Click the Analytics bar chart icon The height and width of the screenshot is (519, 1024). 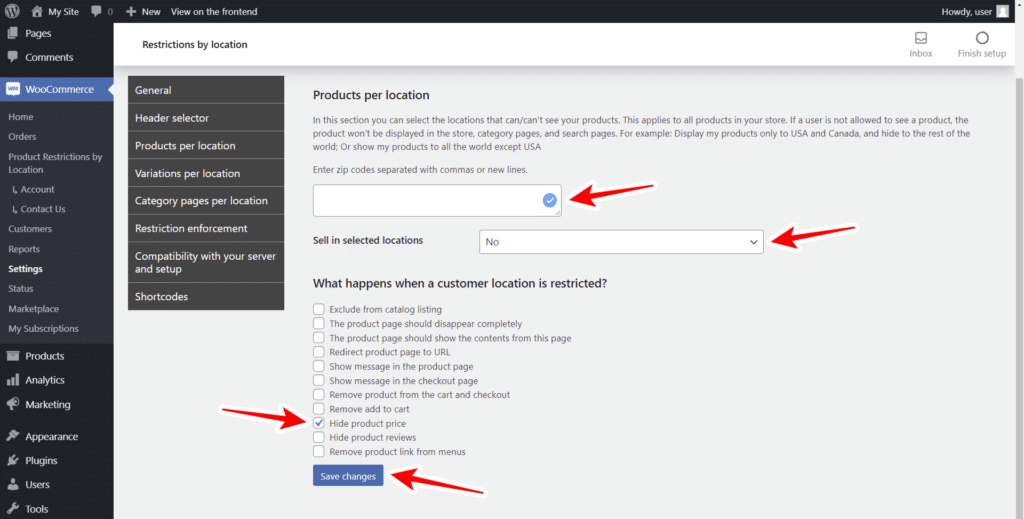coord(13,380)
